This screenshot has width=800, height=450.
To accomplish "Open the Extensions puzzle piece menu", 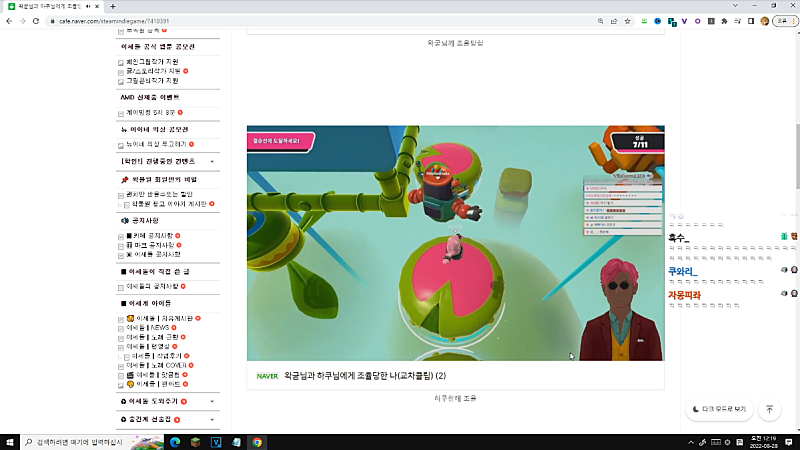I will tap(724, 21).
